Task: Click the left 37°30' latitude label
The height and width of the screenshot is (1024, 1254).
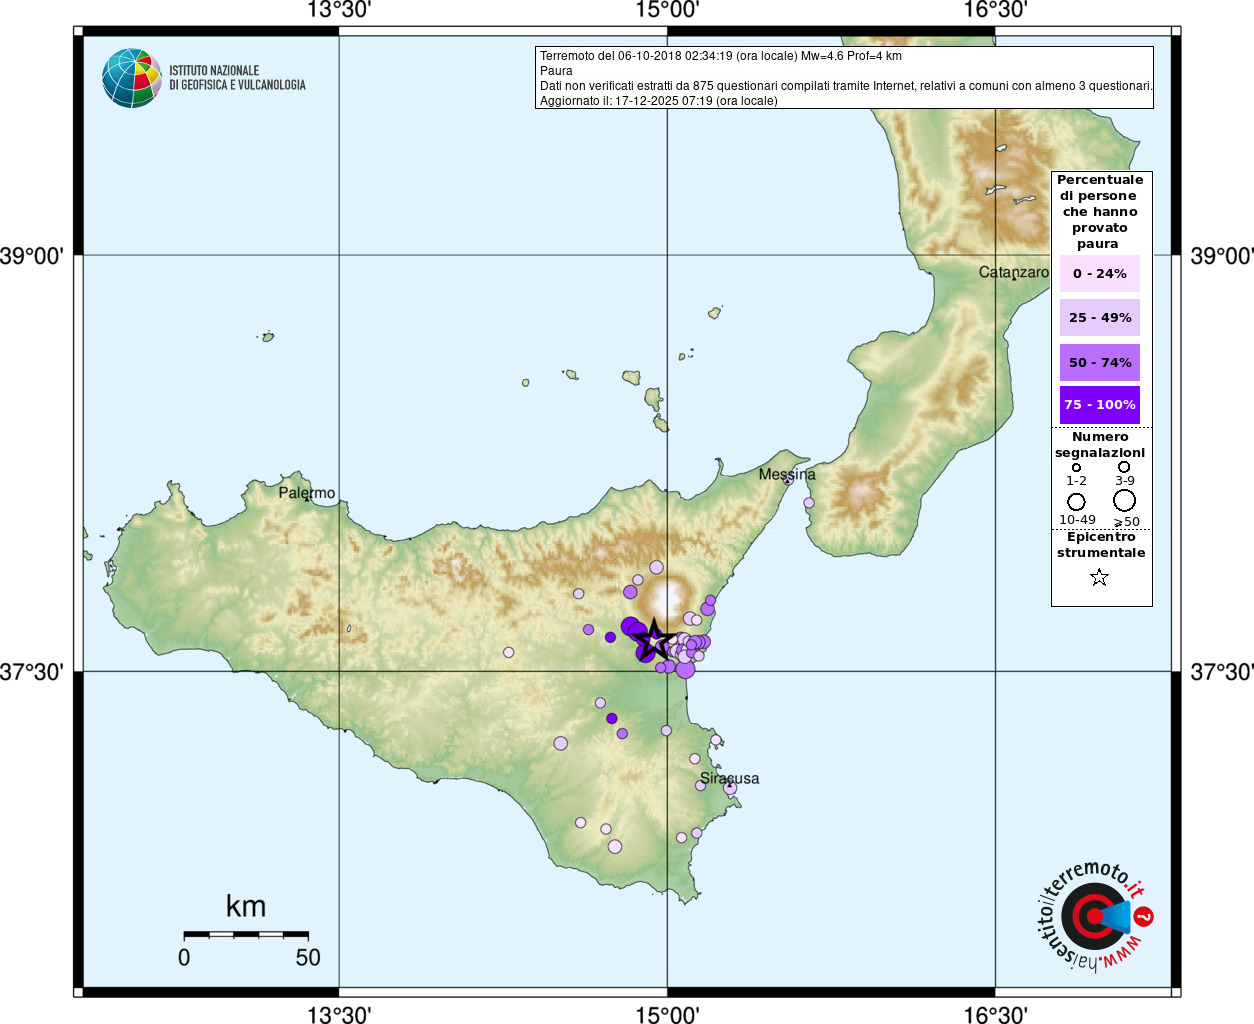Action: [32, 672]
